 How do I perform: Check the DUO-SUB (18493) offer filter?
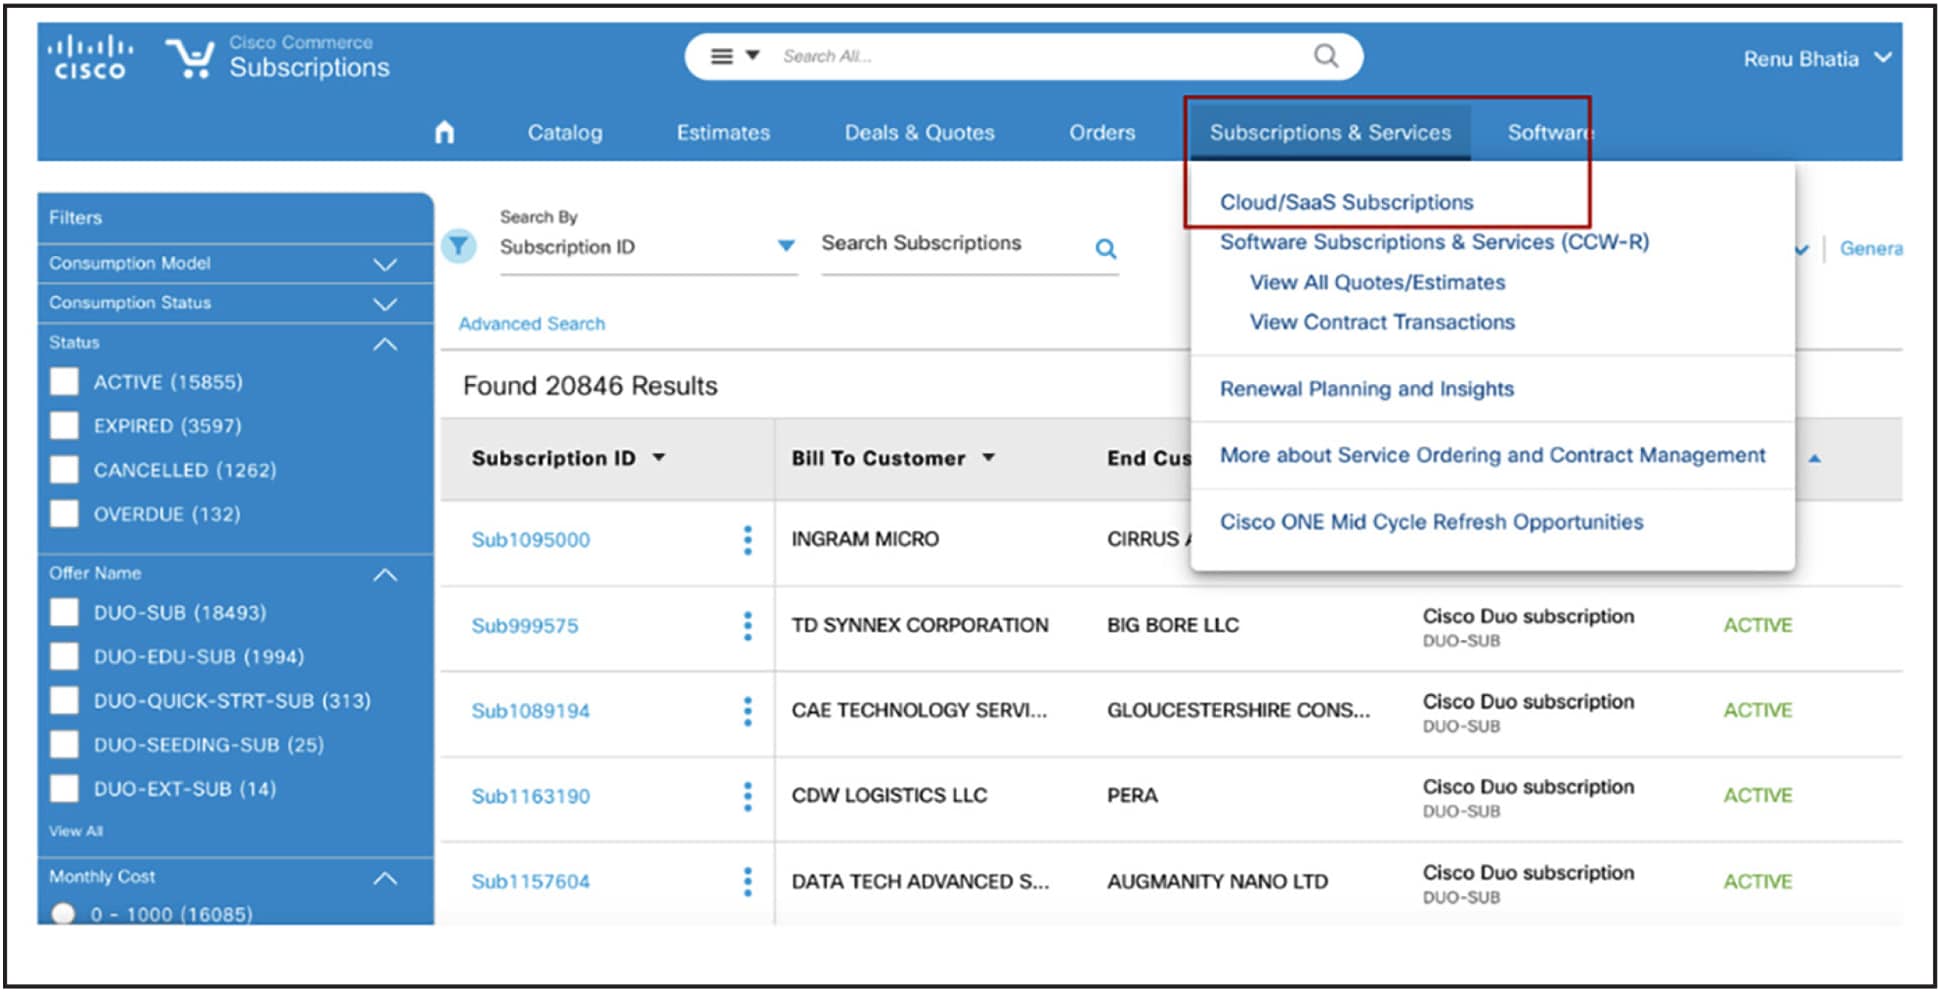tap(65, 612)
